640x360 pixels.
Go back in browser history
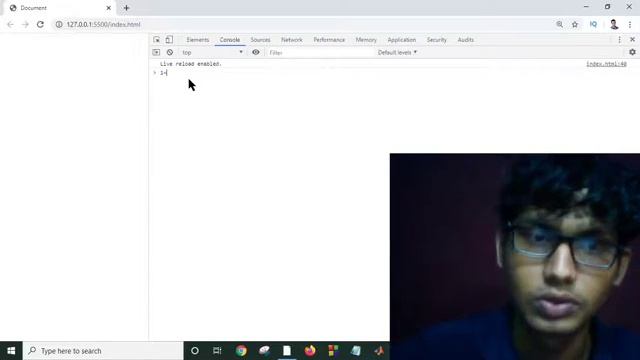[x=11, y=24]
